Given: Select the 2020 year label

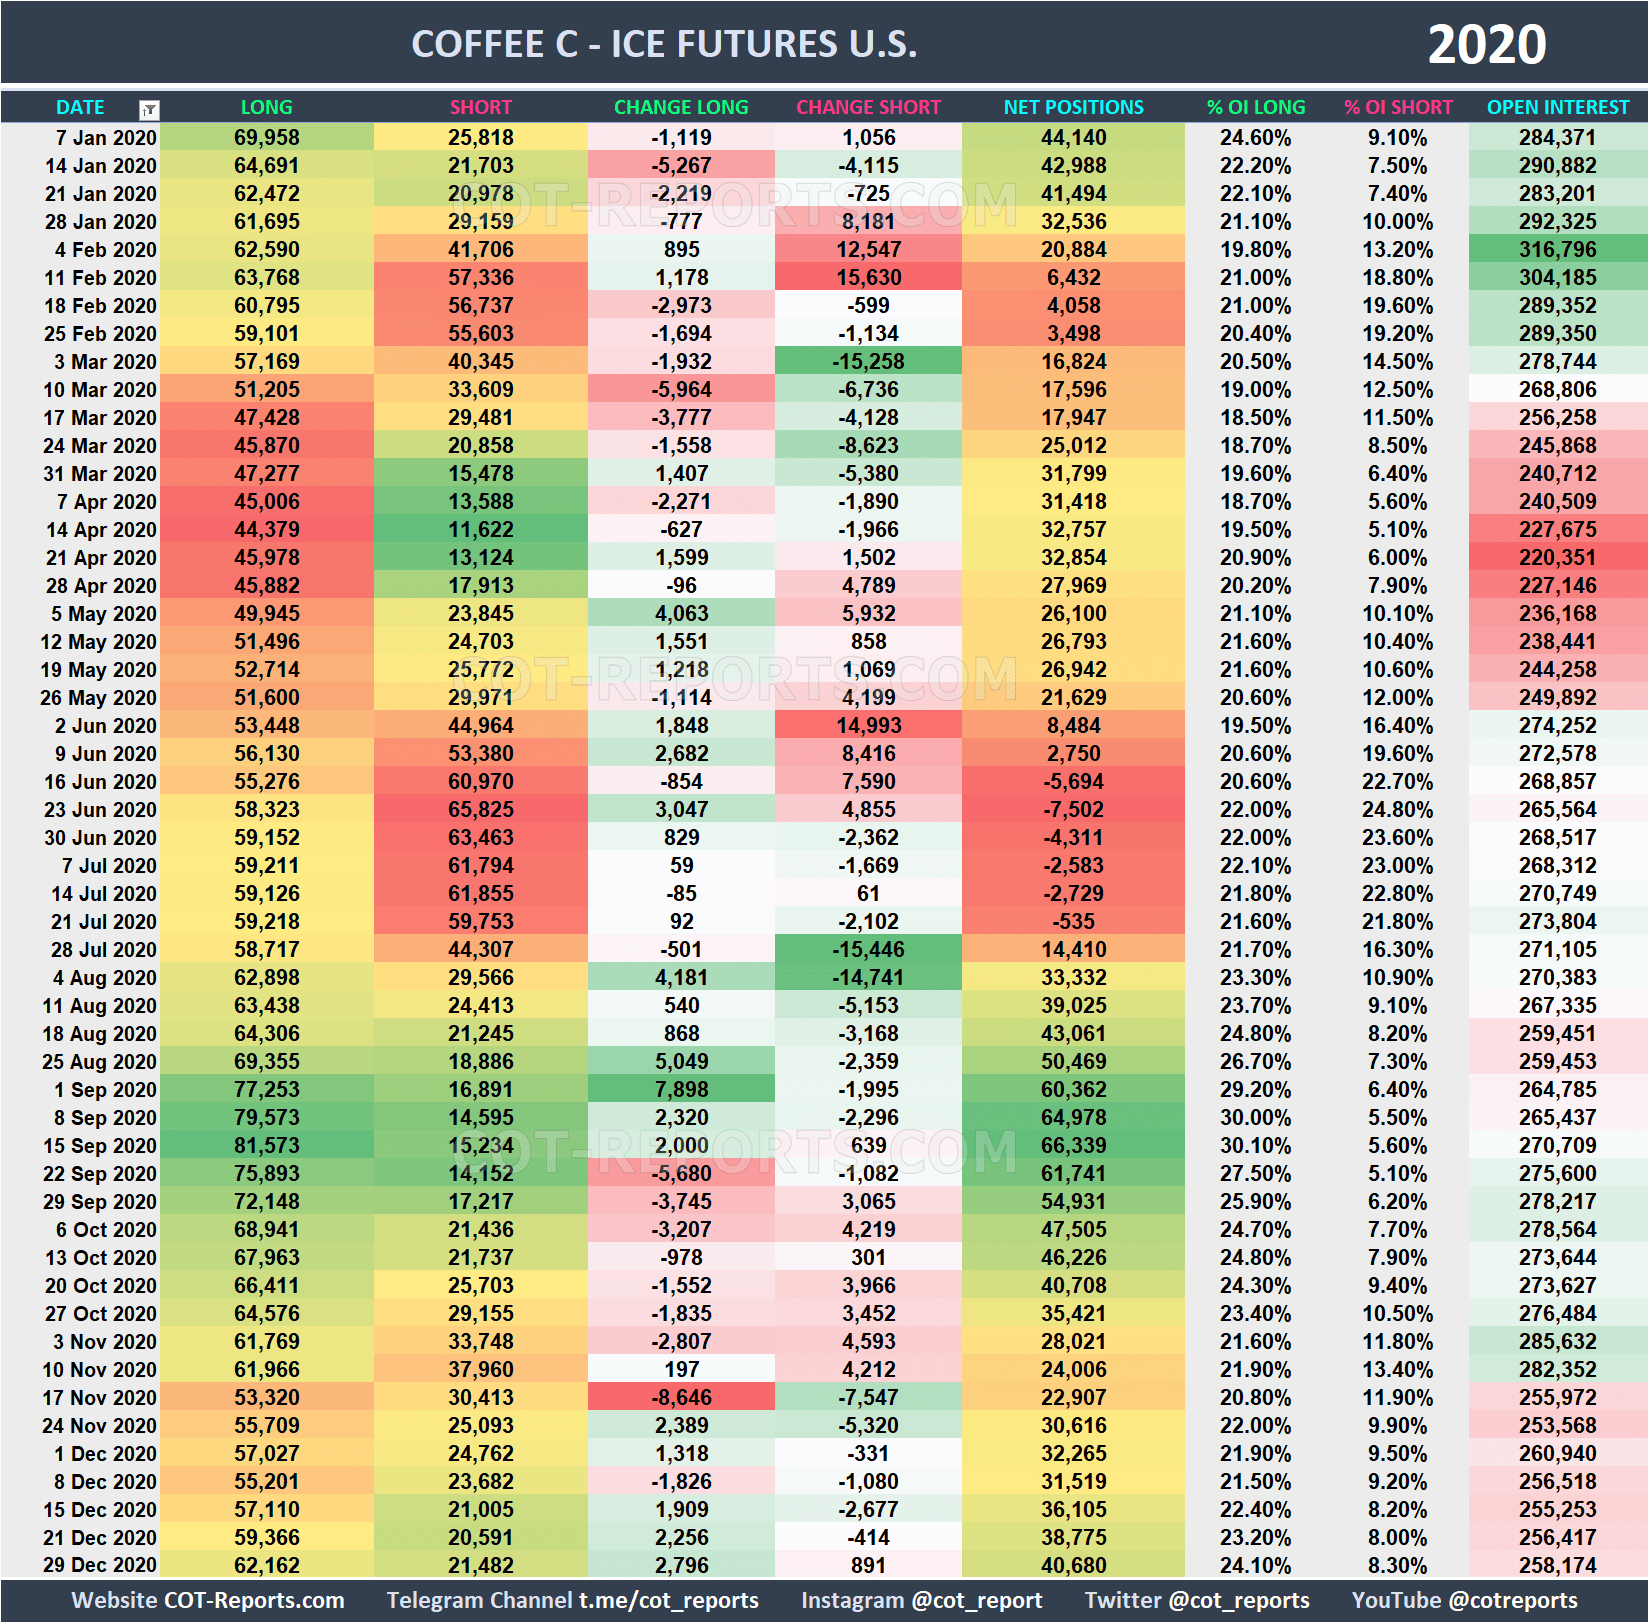Looking at the screenshot, I should [1487, 43].
